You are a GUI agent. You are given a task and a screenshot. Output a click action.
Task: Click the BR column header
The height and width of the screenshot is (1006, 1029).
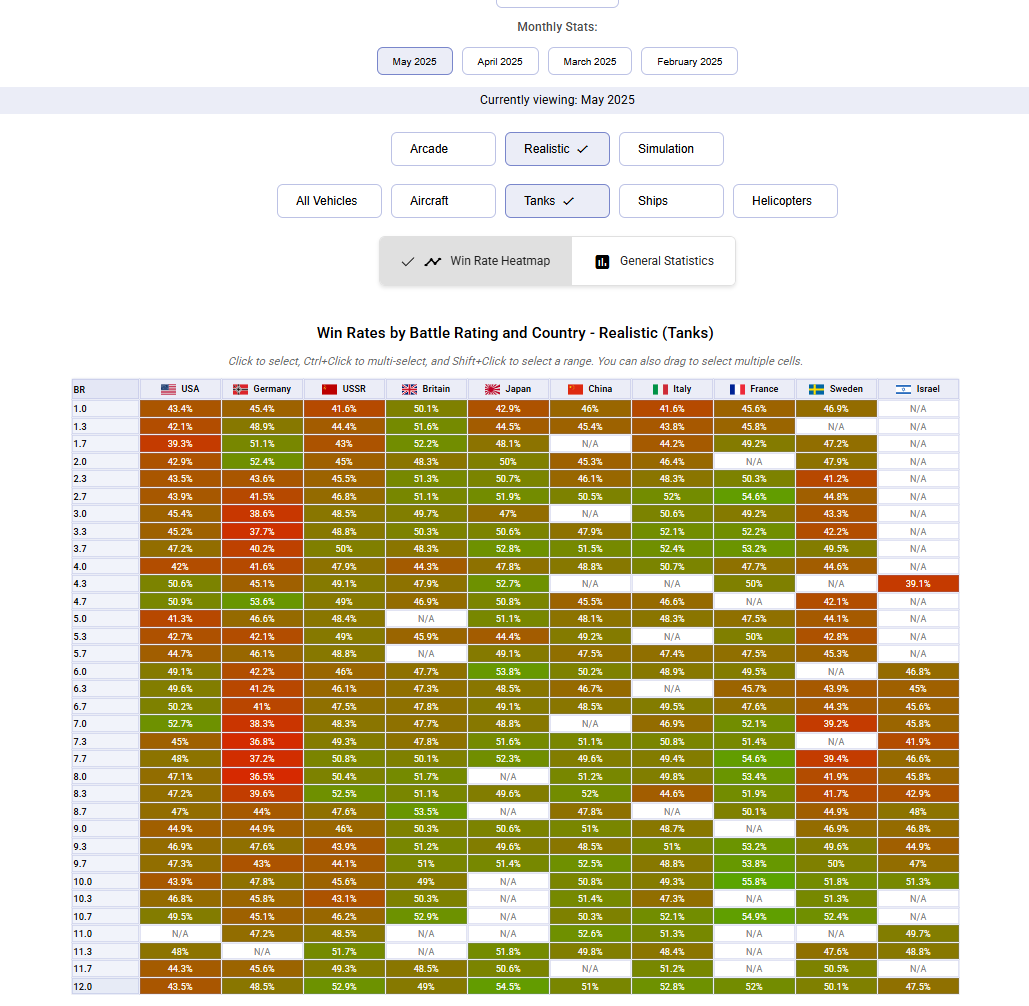pos(105,389)
